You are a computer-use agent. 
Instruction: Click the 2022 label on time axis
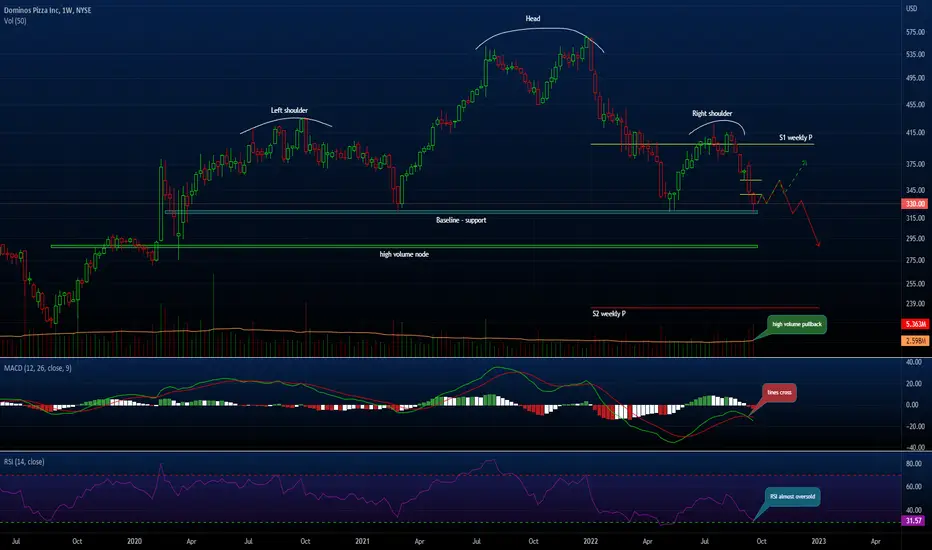click(x=590, y=541)
